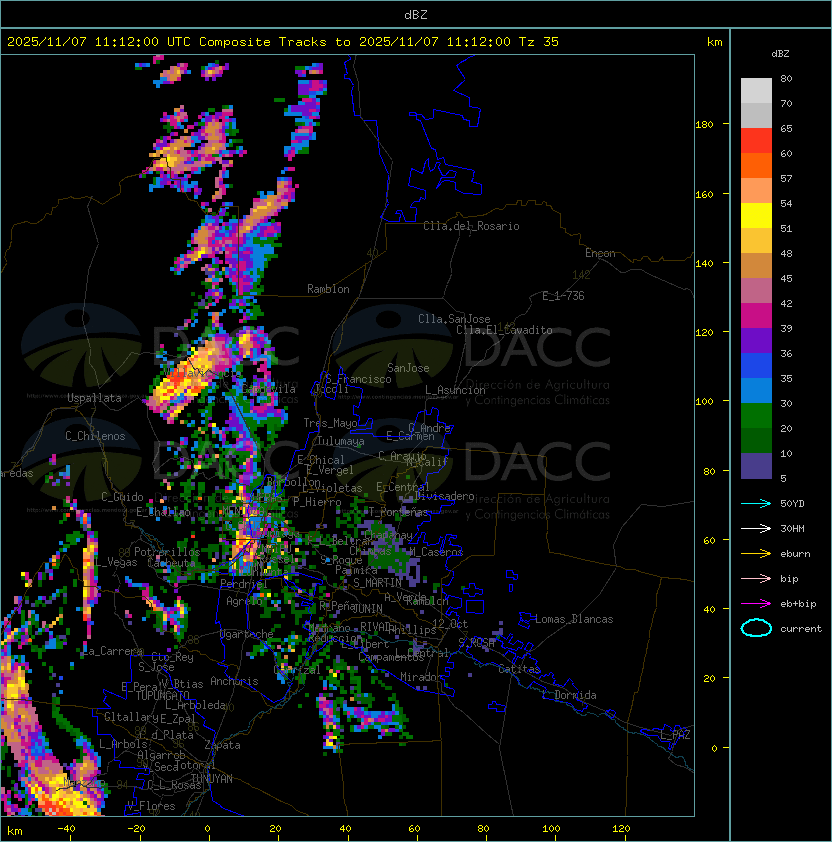832x842 pixels.
Task: Pick the green 20-30 dBZ swatch
Action: point(756,416)
